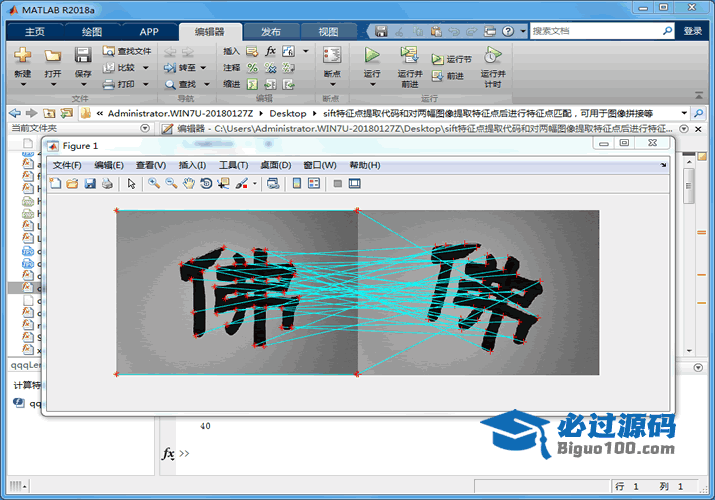The height and width of the screenshot is (500, 715).
Task: Click the Find (查找) magnifier icon
Action: pyautogui.click(x=170, y=84)
